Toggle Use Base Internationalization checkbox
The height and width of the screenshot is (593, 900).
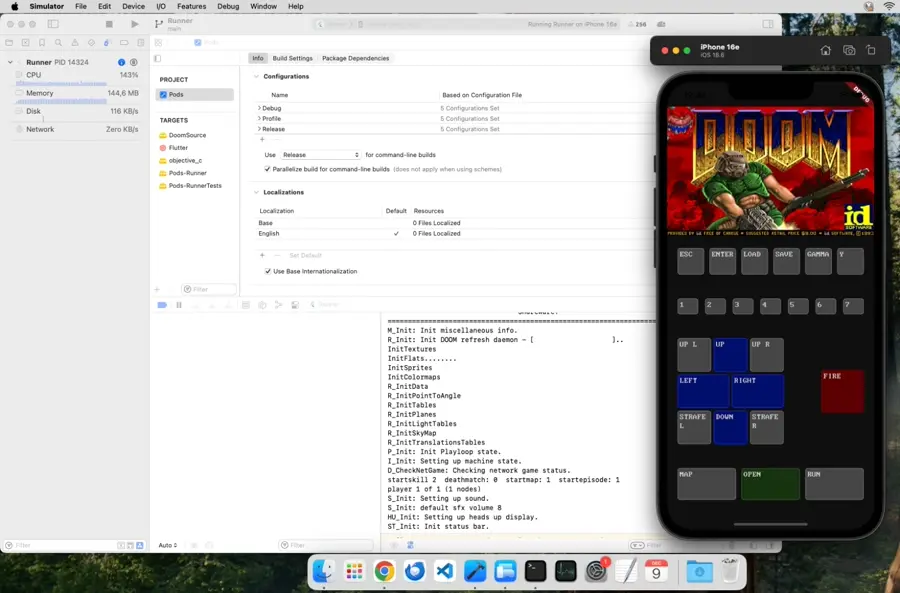(x=268, y=271)
